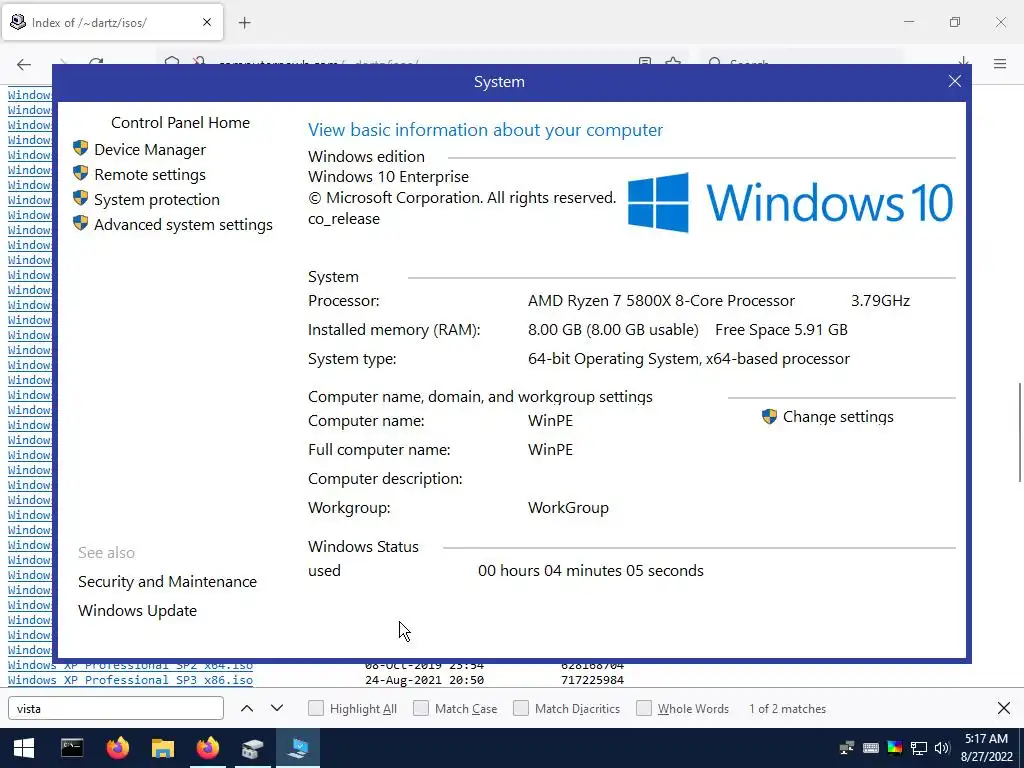
Task: Click the 'Windows 10 Enterprise' edition text
Action: tap(388, 177)
